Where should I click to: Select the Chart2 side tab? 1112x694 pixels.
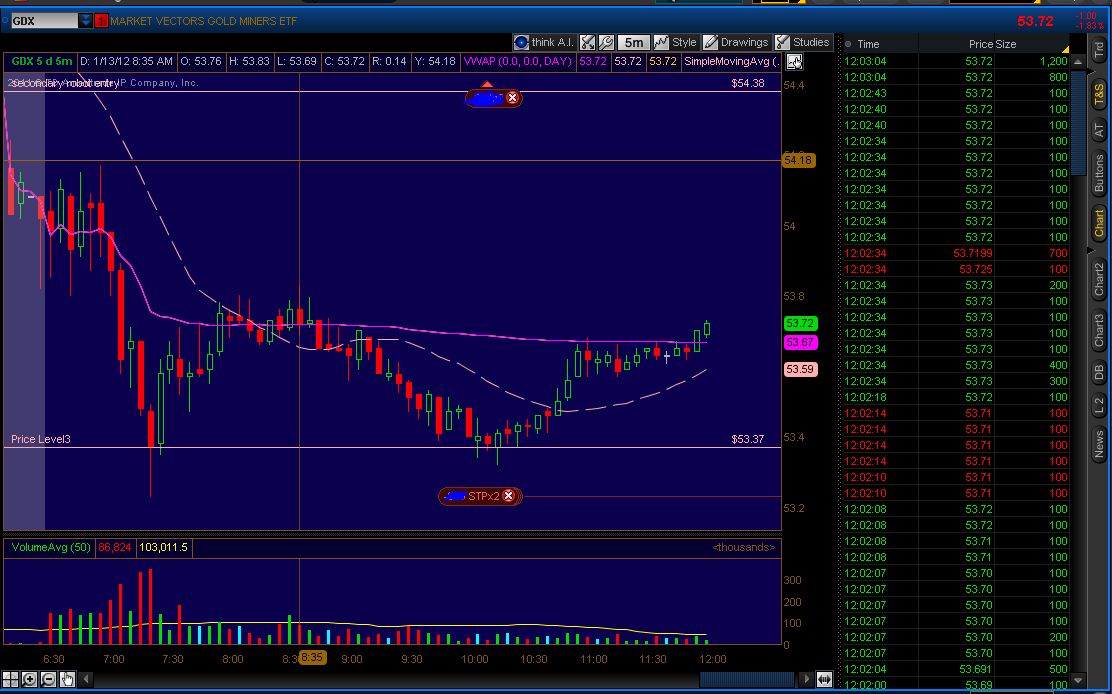click(x=1099, y=279)
